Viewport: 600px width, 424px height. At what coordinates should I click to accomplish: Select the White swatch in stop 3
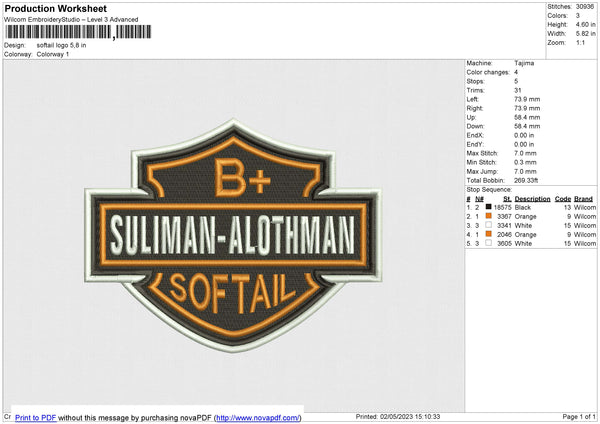(488, 225)
